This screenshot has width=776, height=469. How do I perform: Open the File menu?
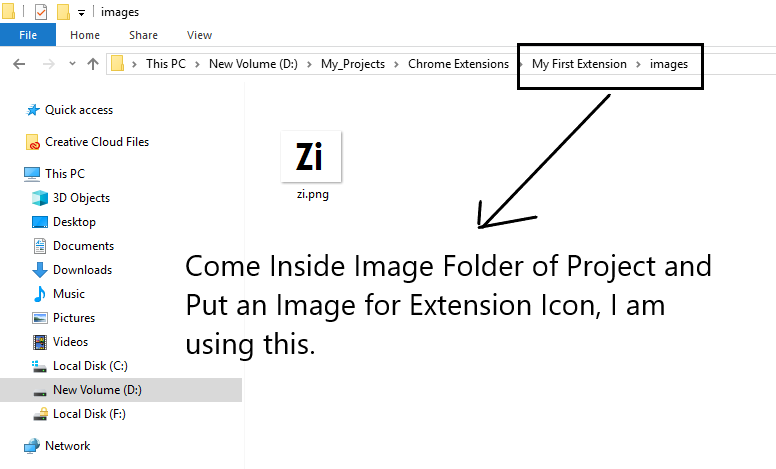28,35
